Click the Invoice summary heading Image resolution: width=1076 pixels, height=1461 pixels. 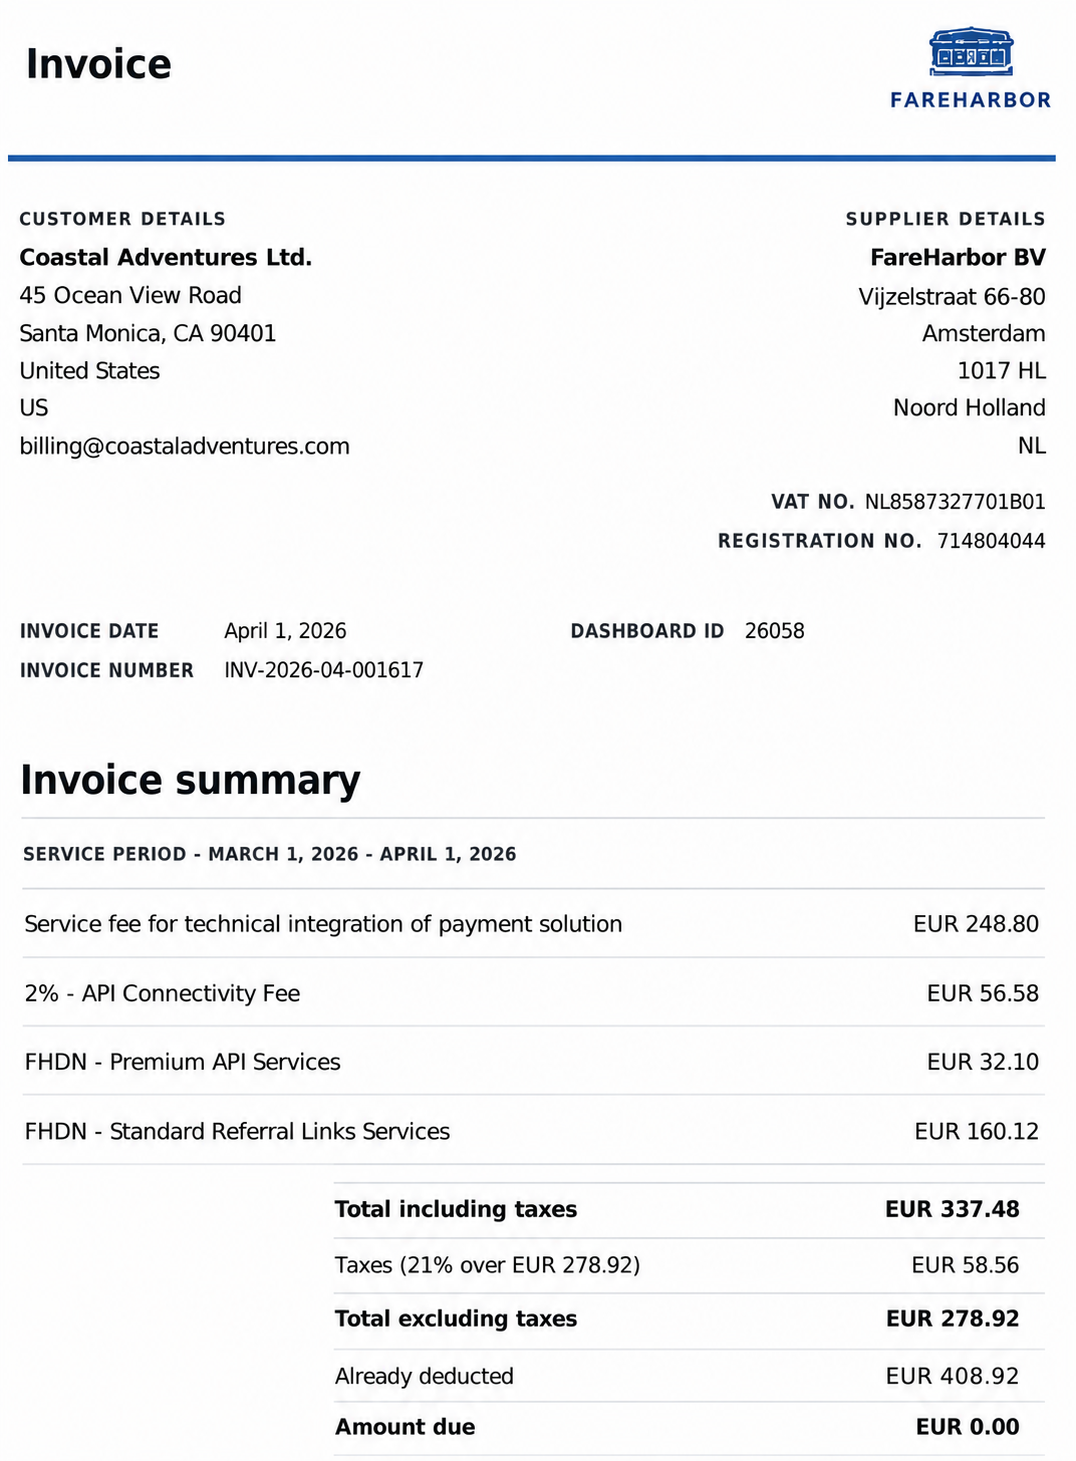tap(190, 780)
